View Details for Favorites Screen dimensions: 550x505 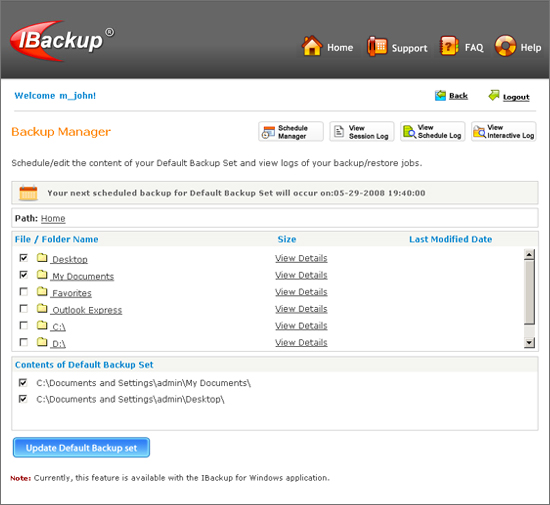301,292
